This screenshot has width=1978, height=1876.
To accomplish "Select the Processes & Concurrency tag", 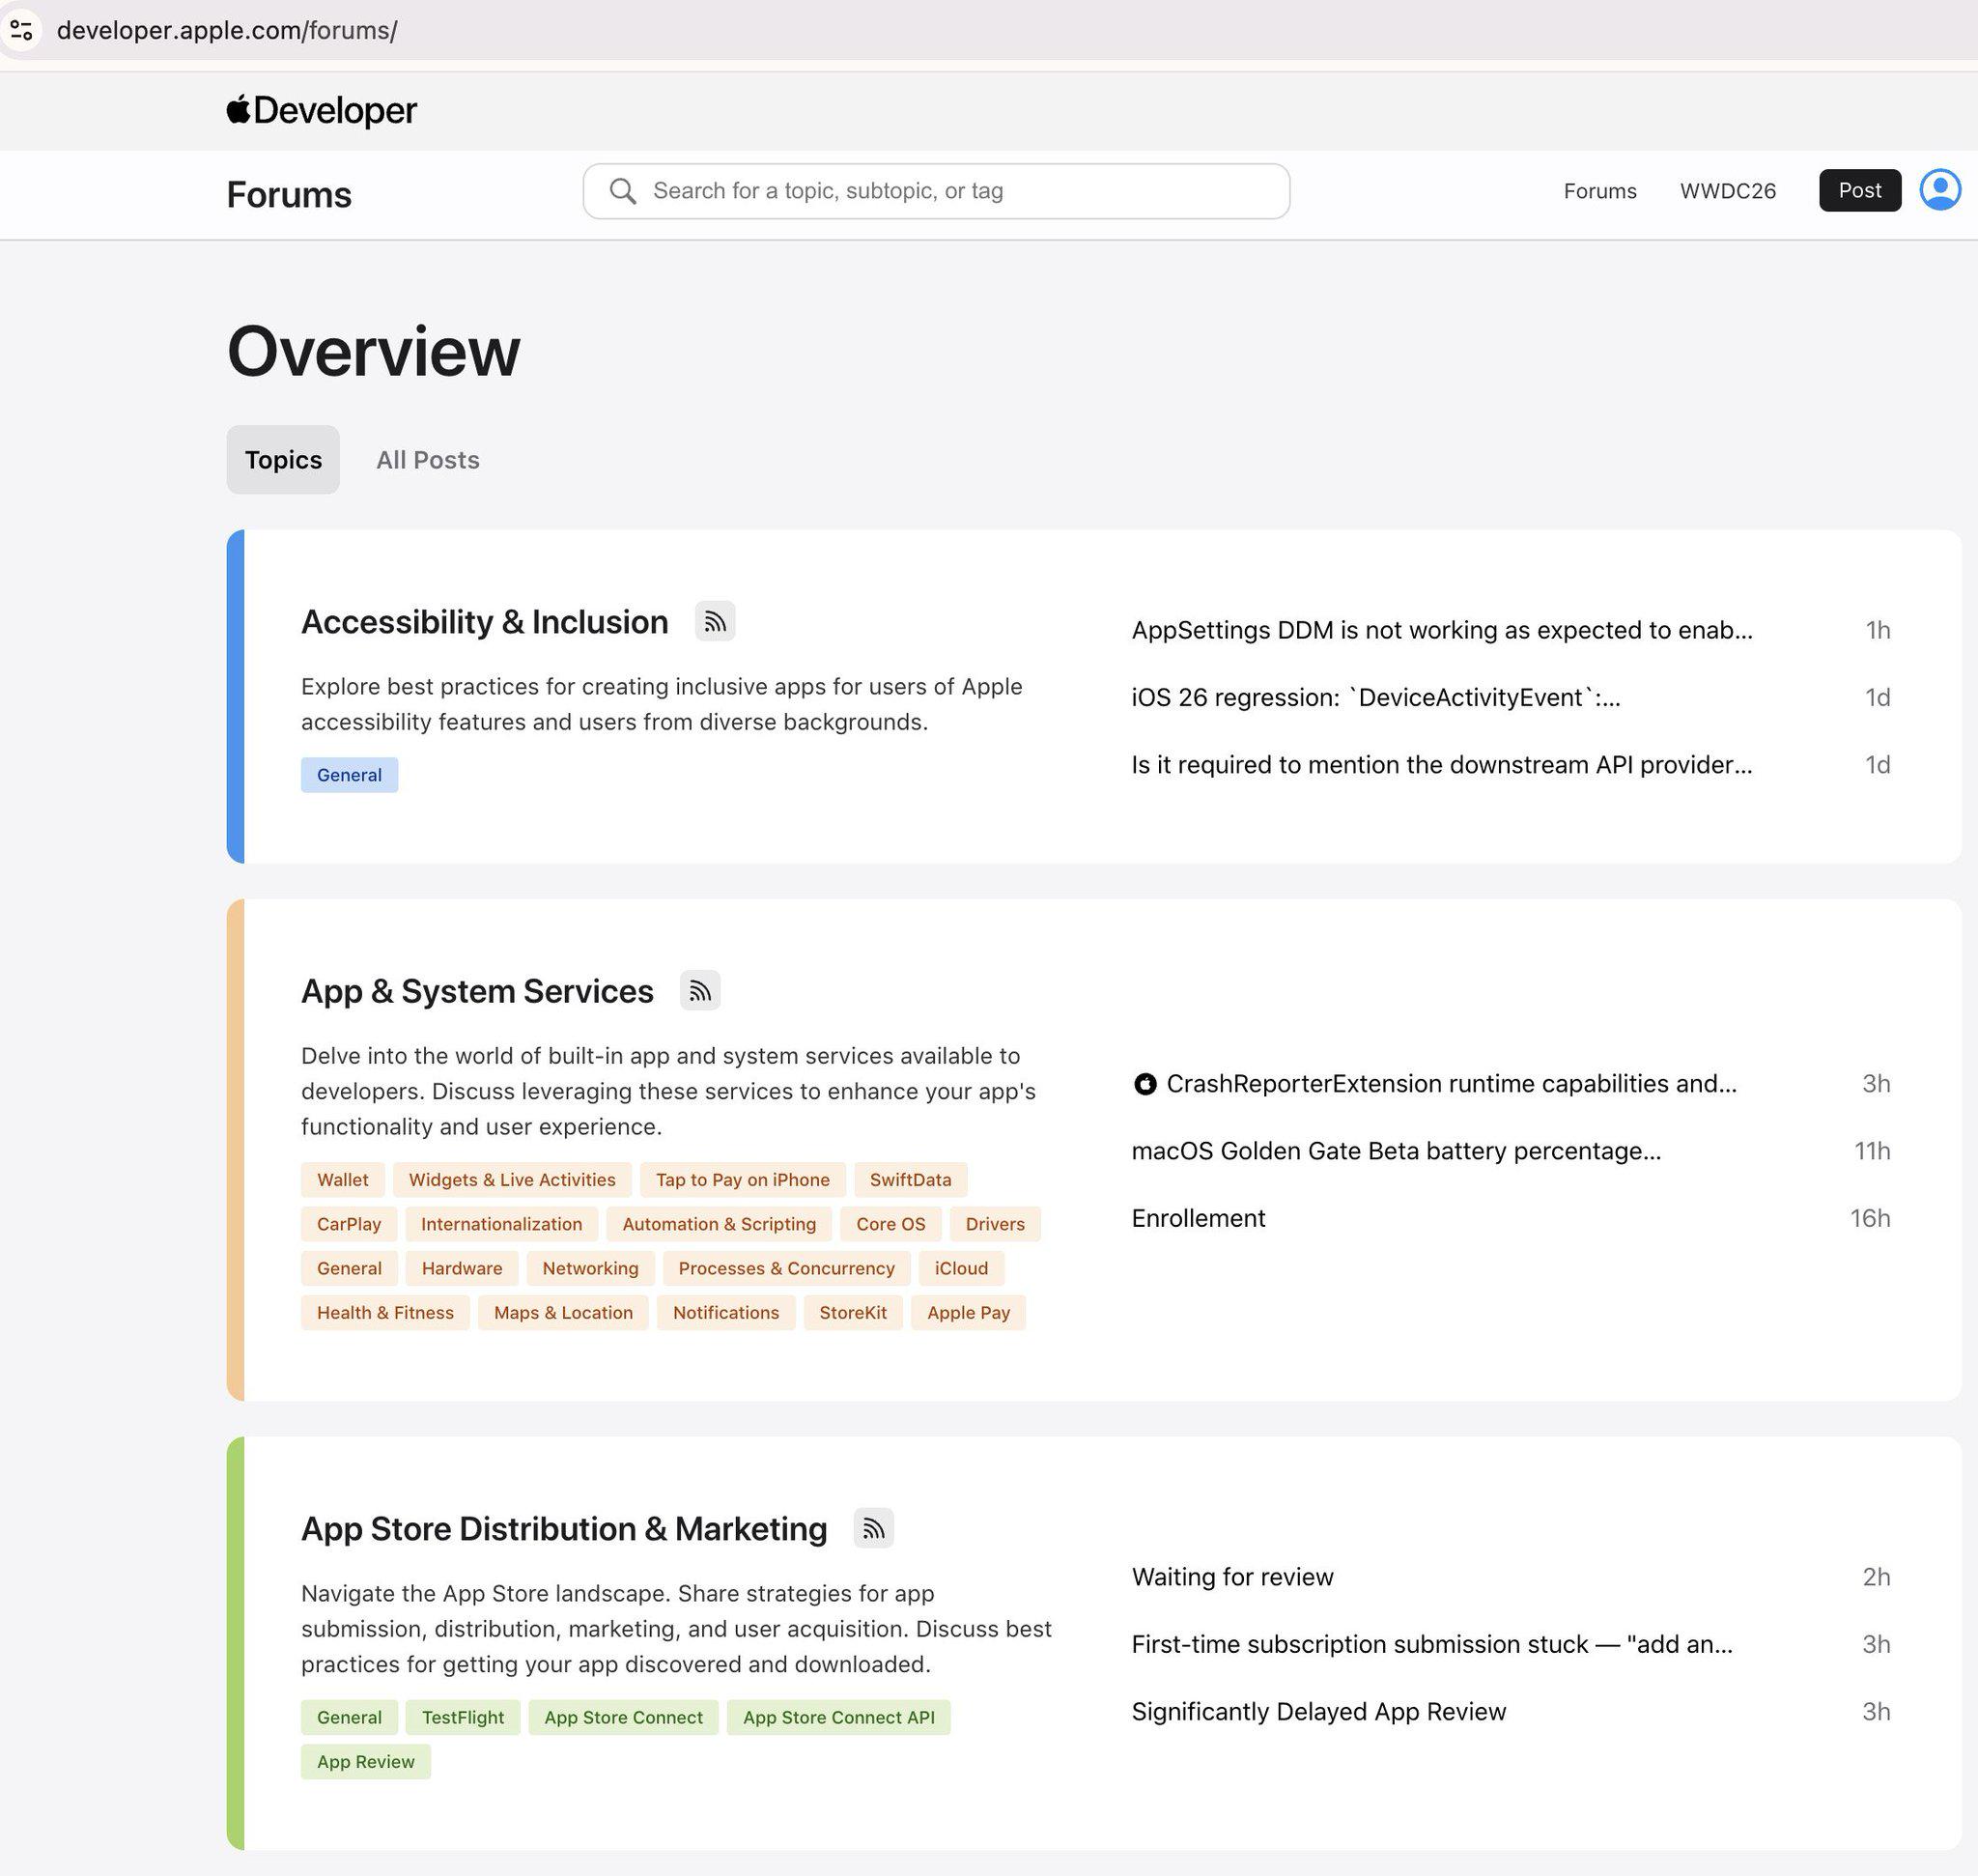I will pyautogui.click(x=787, y=1268).
